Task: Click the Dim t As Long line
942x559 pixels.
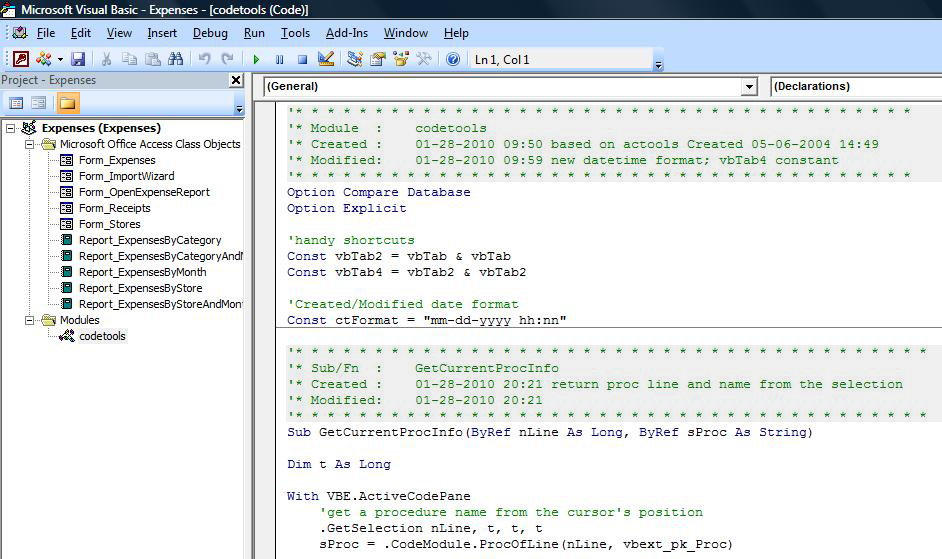Action: click(339, 464)
